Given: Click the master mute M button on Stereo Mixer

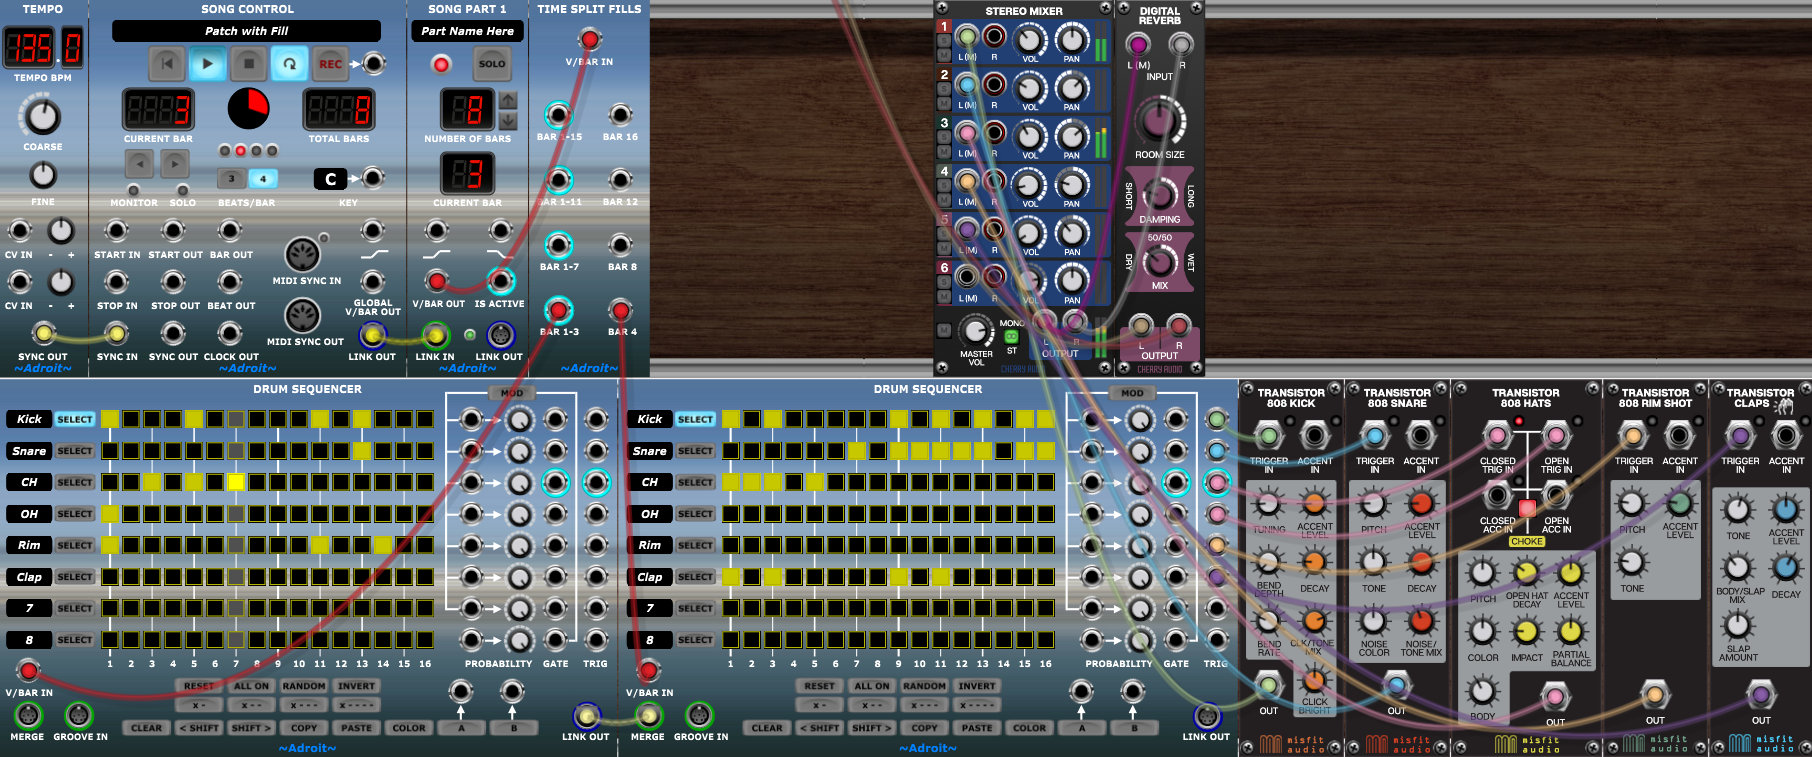Looking at the screenshot, I should pyautogui.click(x=943, y=330).
